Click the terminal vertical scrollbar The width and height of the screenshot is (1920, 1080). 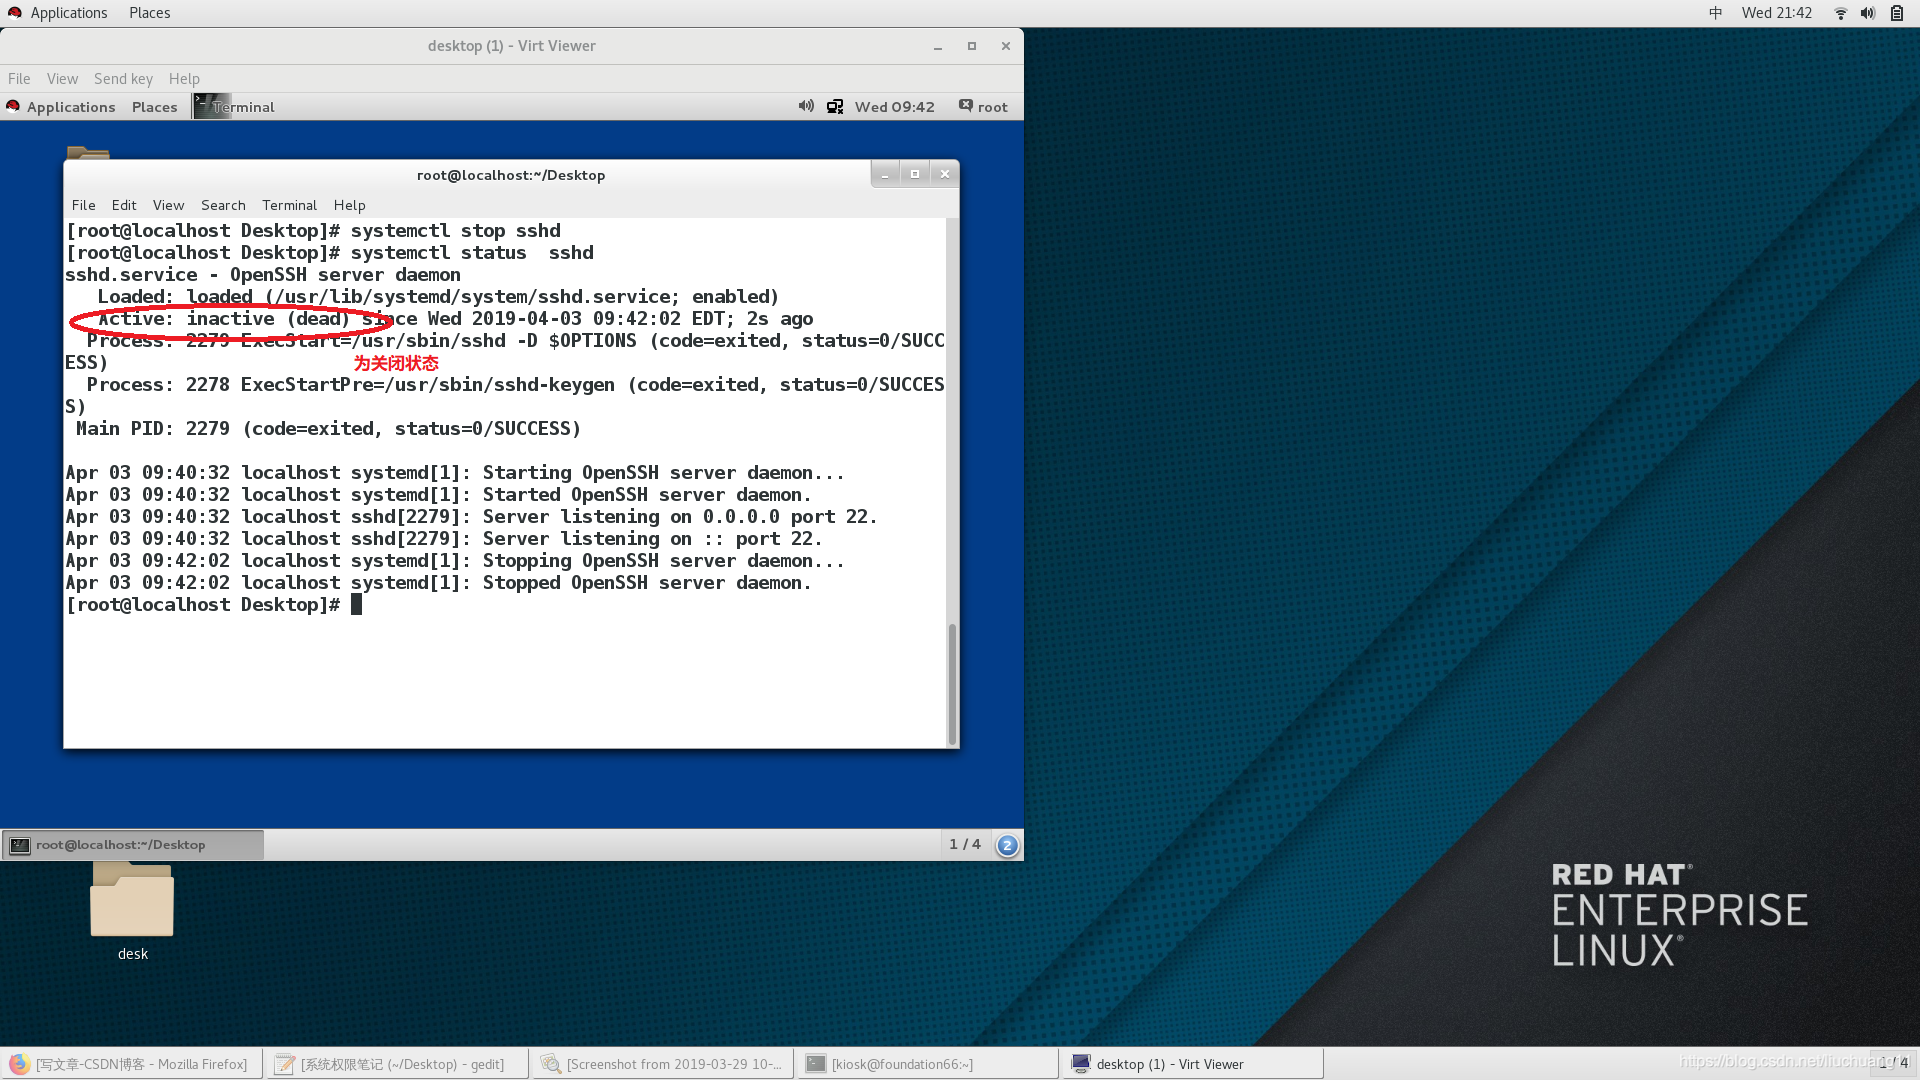point(952,684)
